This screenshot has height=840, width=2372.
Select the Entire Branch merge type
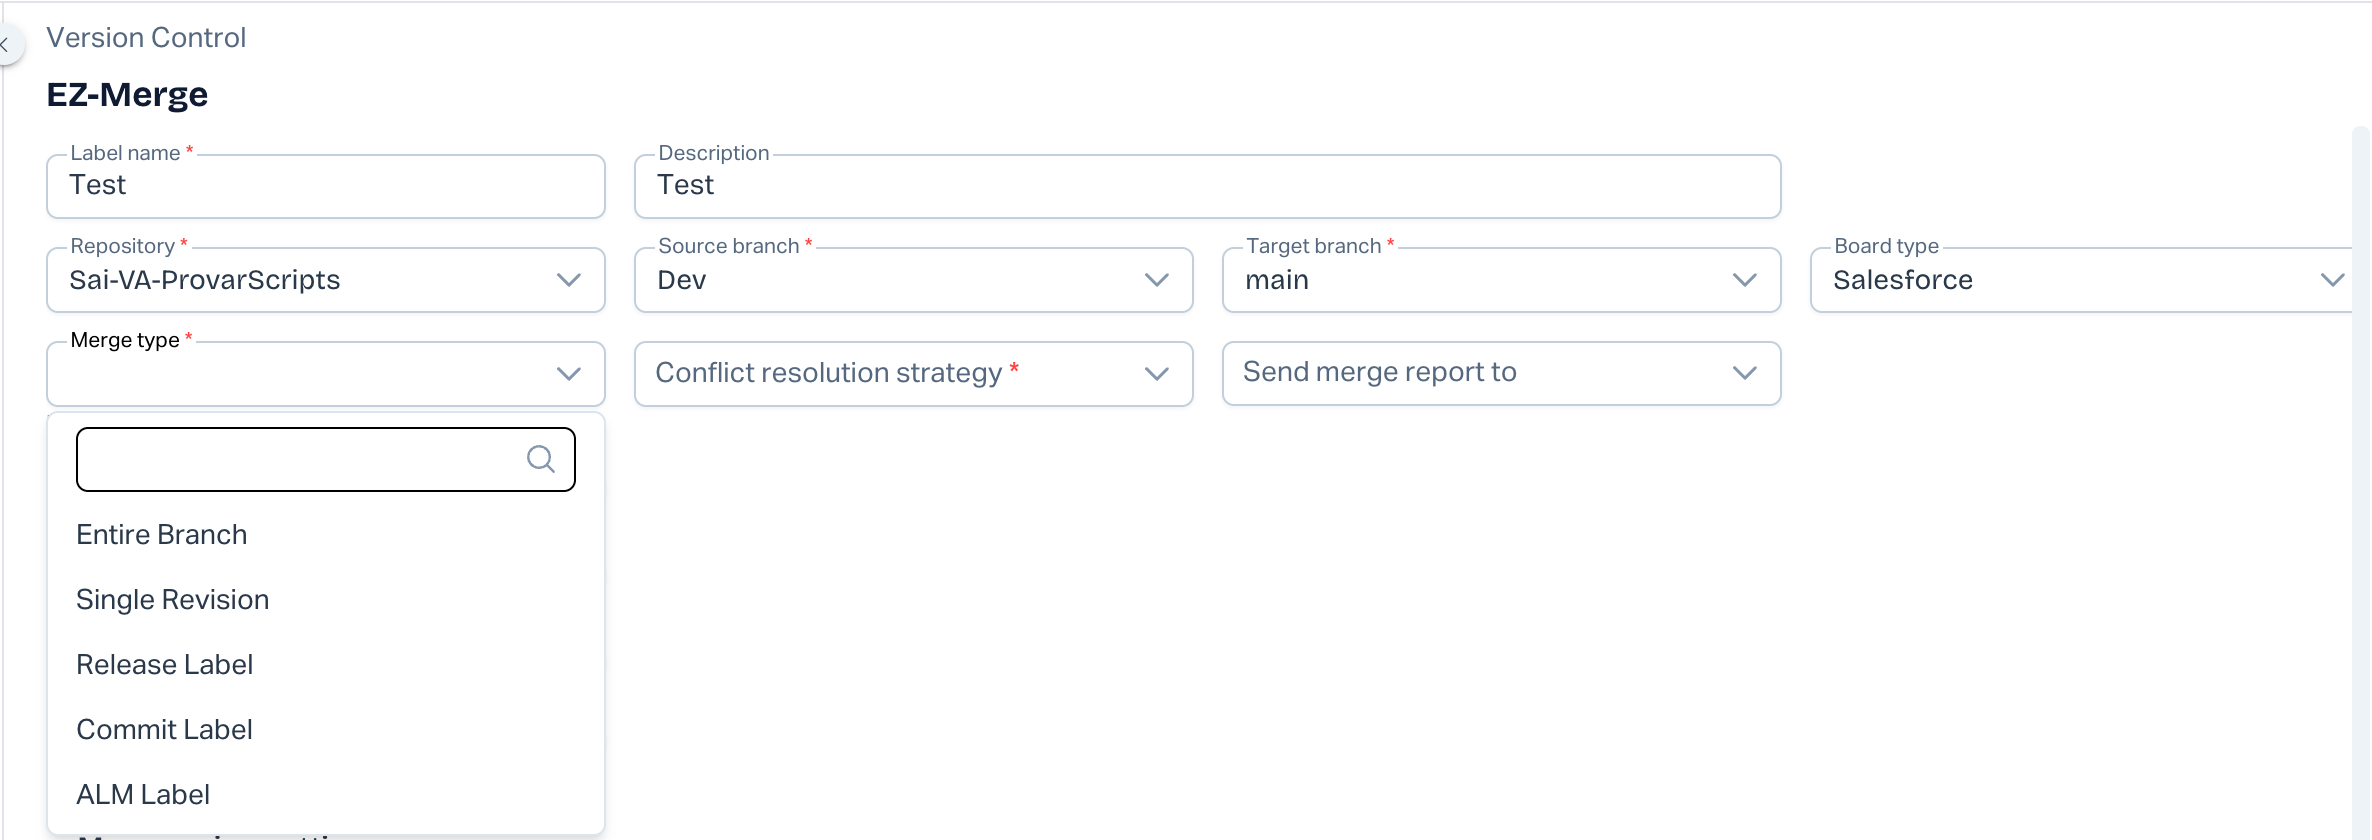(162, 535)
